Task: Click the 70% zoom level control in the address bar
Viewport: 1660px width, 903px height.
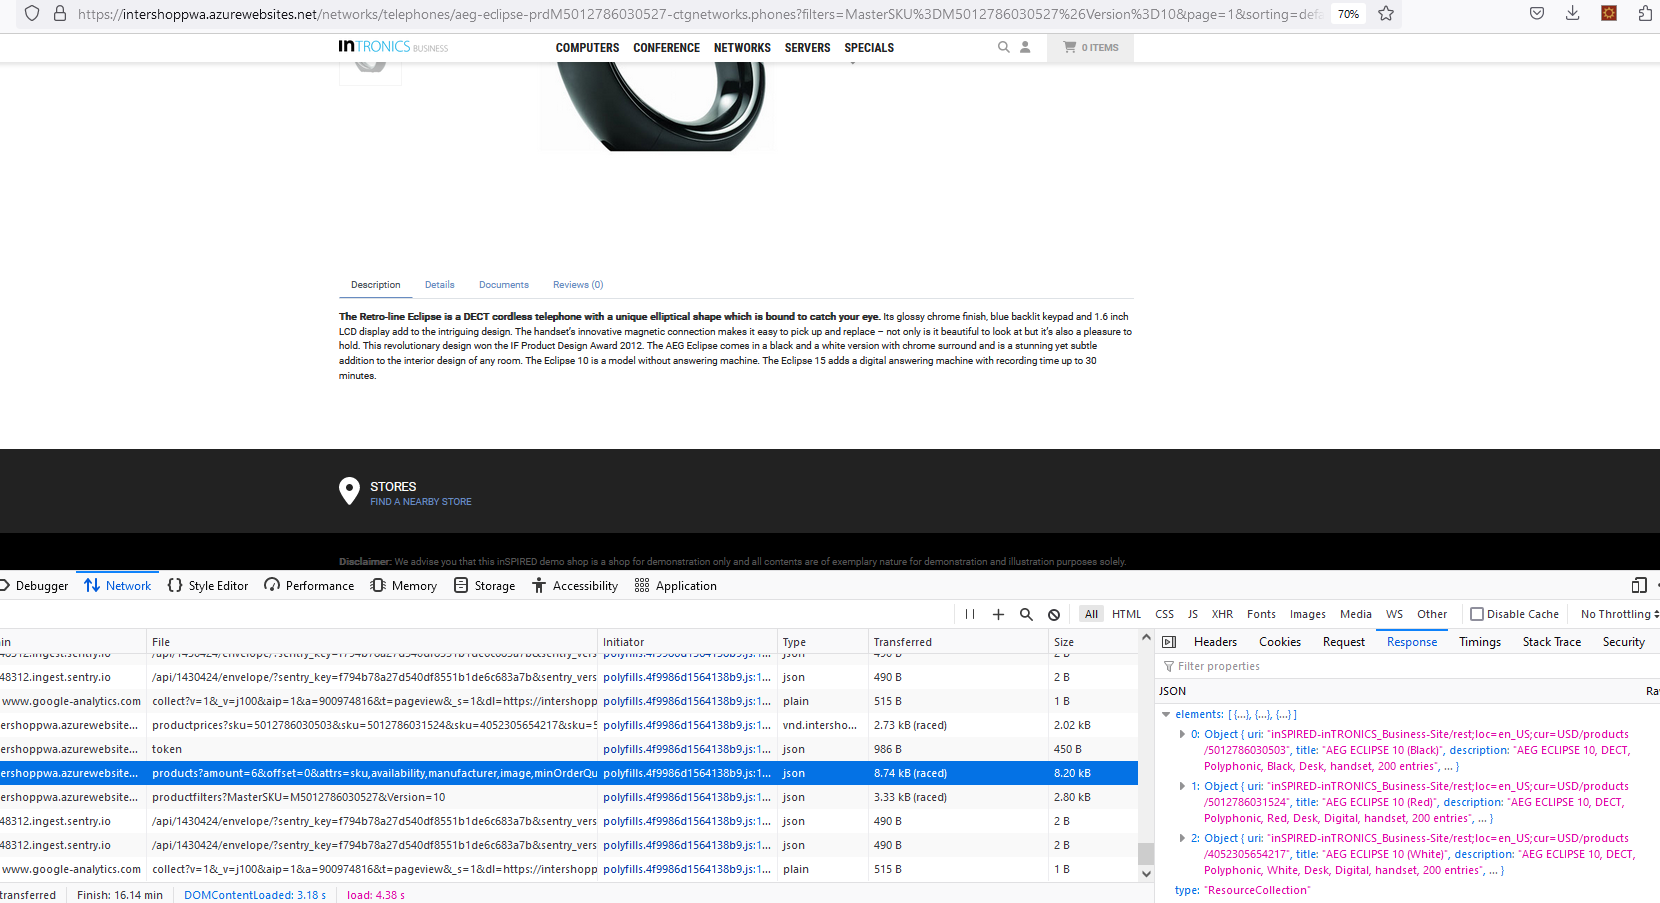Action: 1348,14
